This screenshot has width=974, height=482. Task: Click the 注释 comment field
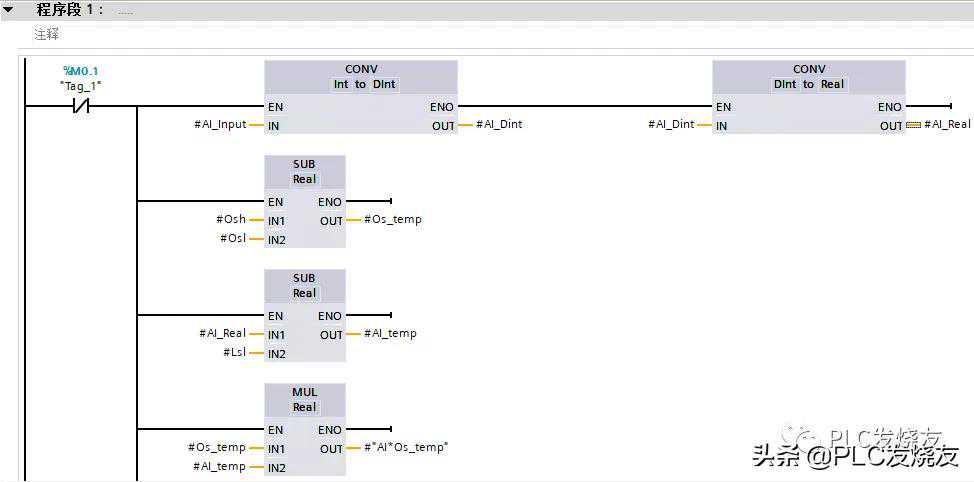(x=47, y=34)
